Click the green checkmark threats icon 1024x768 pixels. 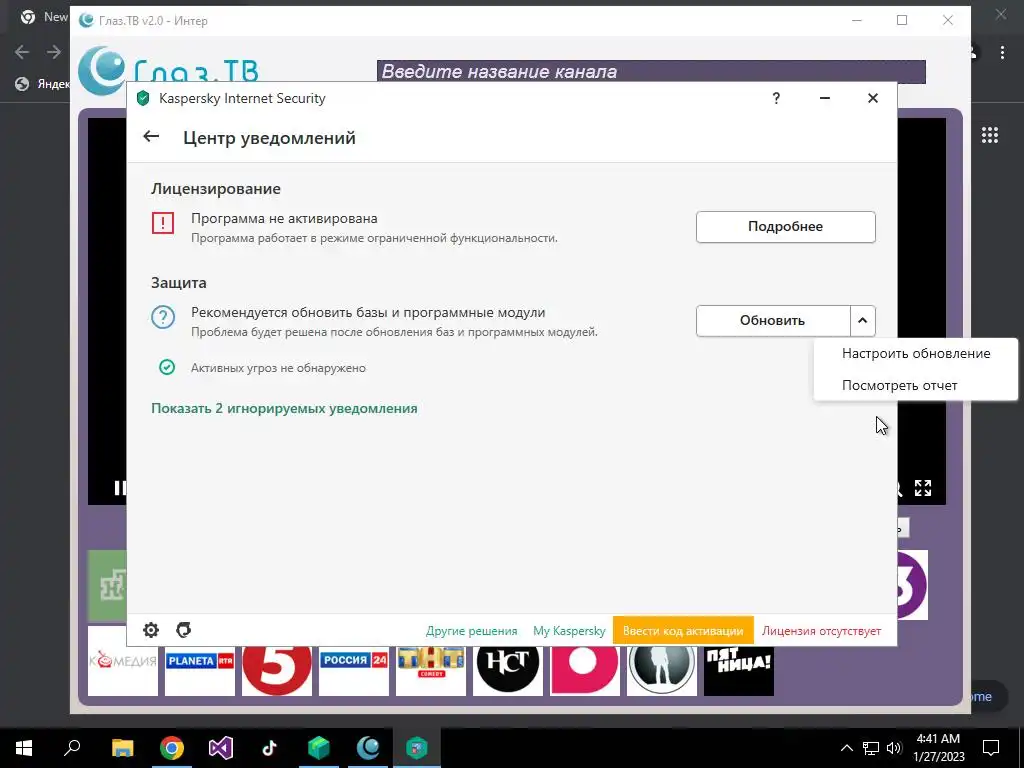167,367
